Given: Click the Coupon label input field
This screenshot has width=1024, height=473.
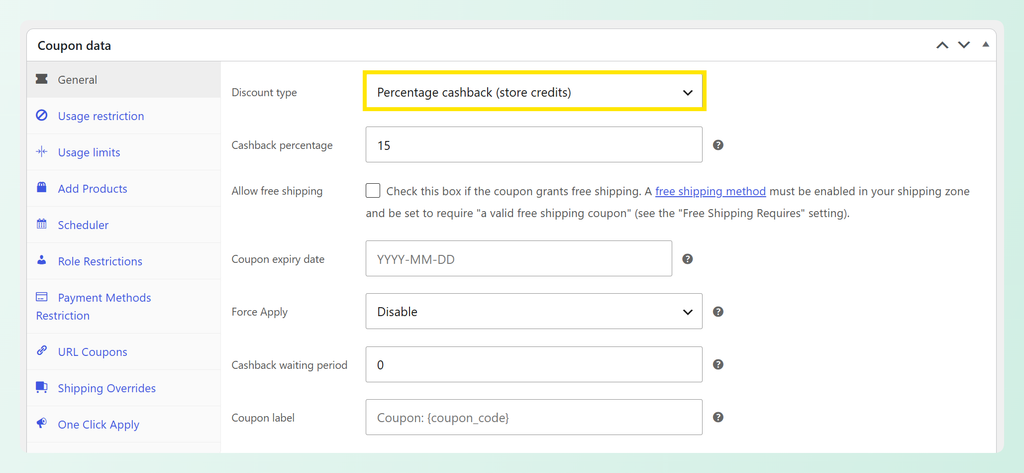Looking at the screenshot, I should tap(534, 417).
